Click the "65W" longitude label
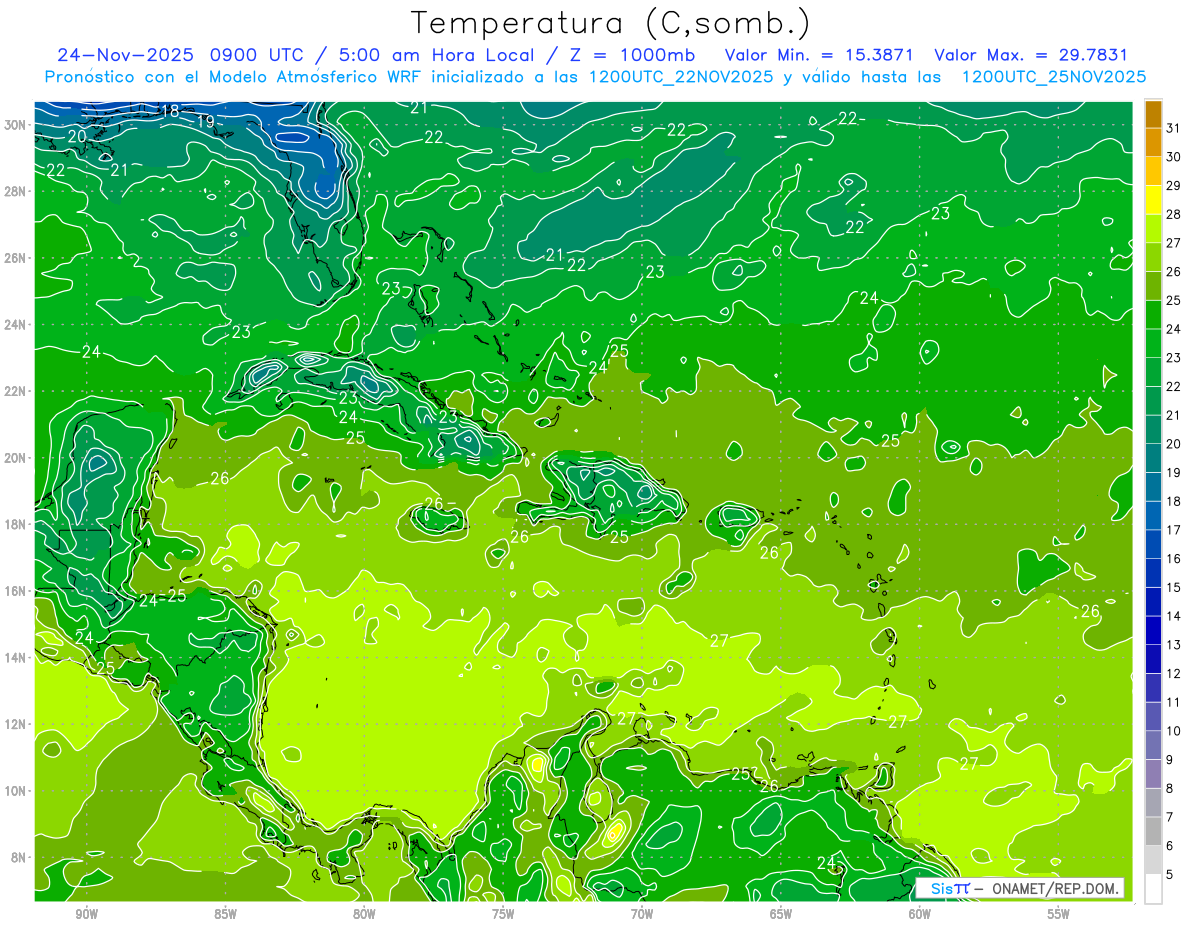Viewport: 1200px width, 927px height. coord(781,914)
